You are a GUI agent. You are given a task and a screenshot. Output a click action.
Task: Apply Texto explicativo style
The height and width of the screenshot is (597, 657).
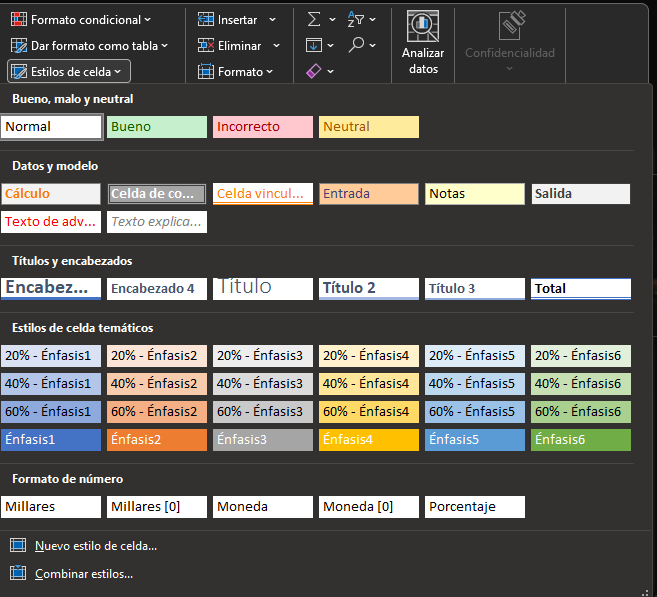tap(157, 222)
